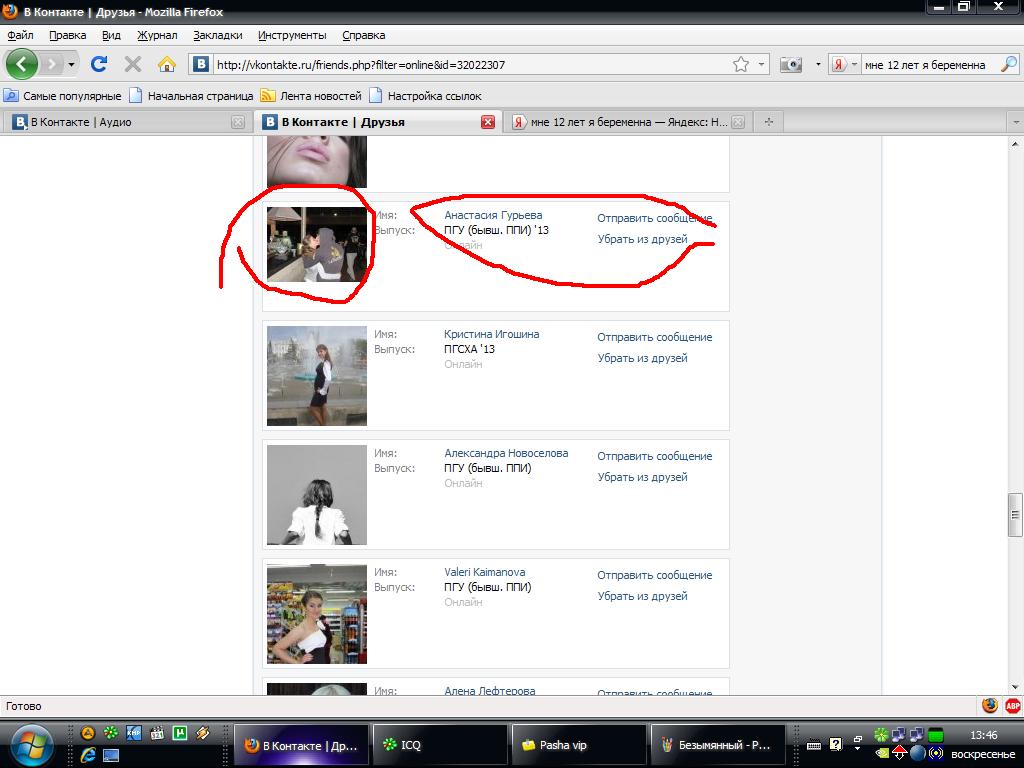Open the dropdown next to the camera icon
Image resolution: width=1024 pixels, height=768 pixels.
click(818, 64)
